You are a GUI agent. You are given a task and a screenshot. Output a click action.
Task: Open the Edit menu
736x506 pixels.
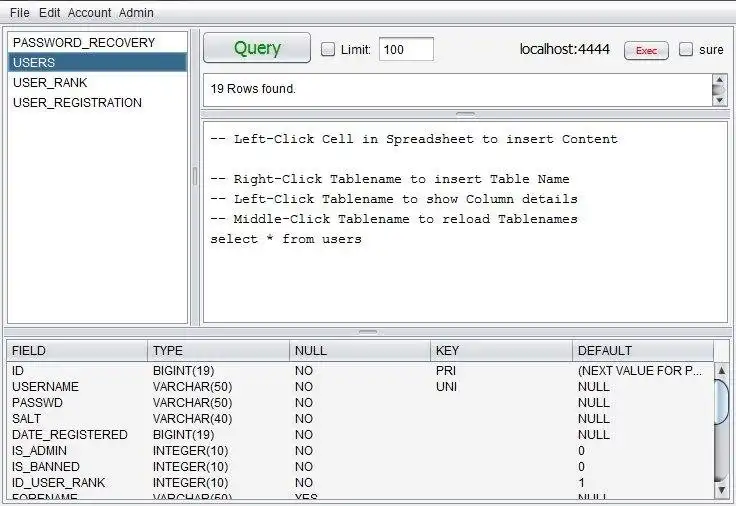(49, 13)
